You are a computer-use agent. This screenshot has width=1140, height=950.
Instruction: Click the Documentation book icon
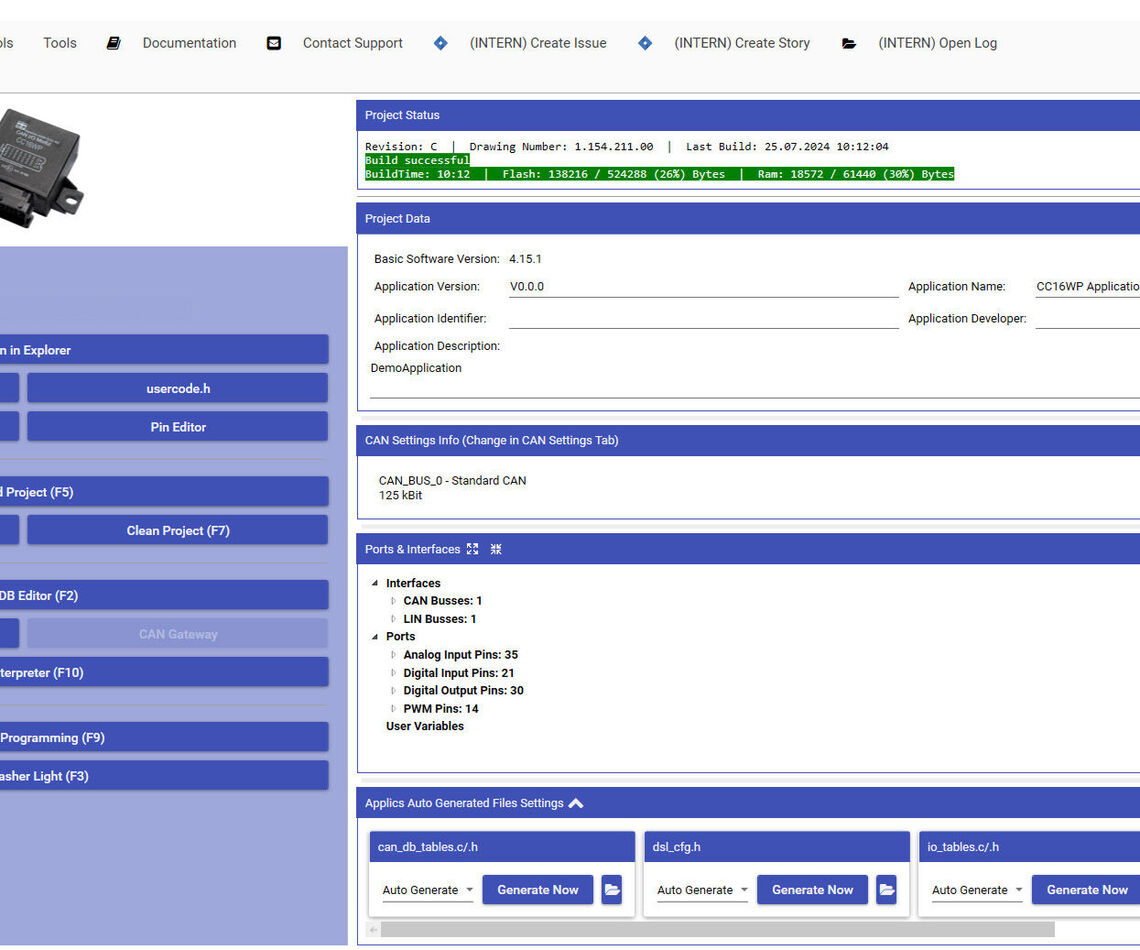114,43
